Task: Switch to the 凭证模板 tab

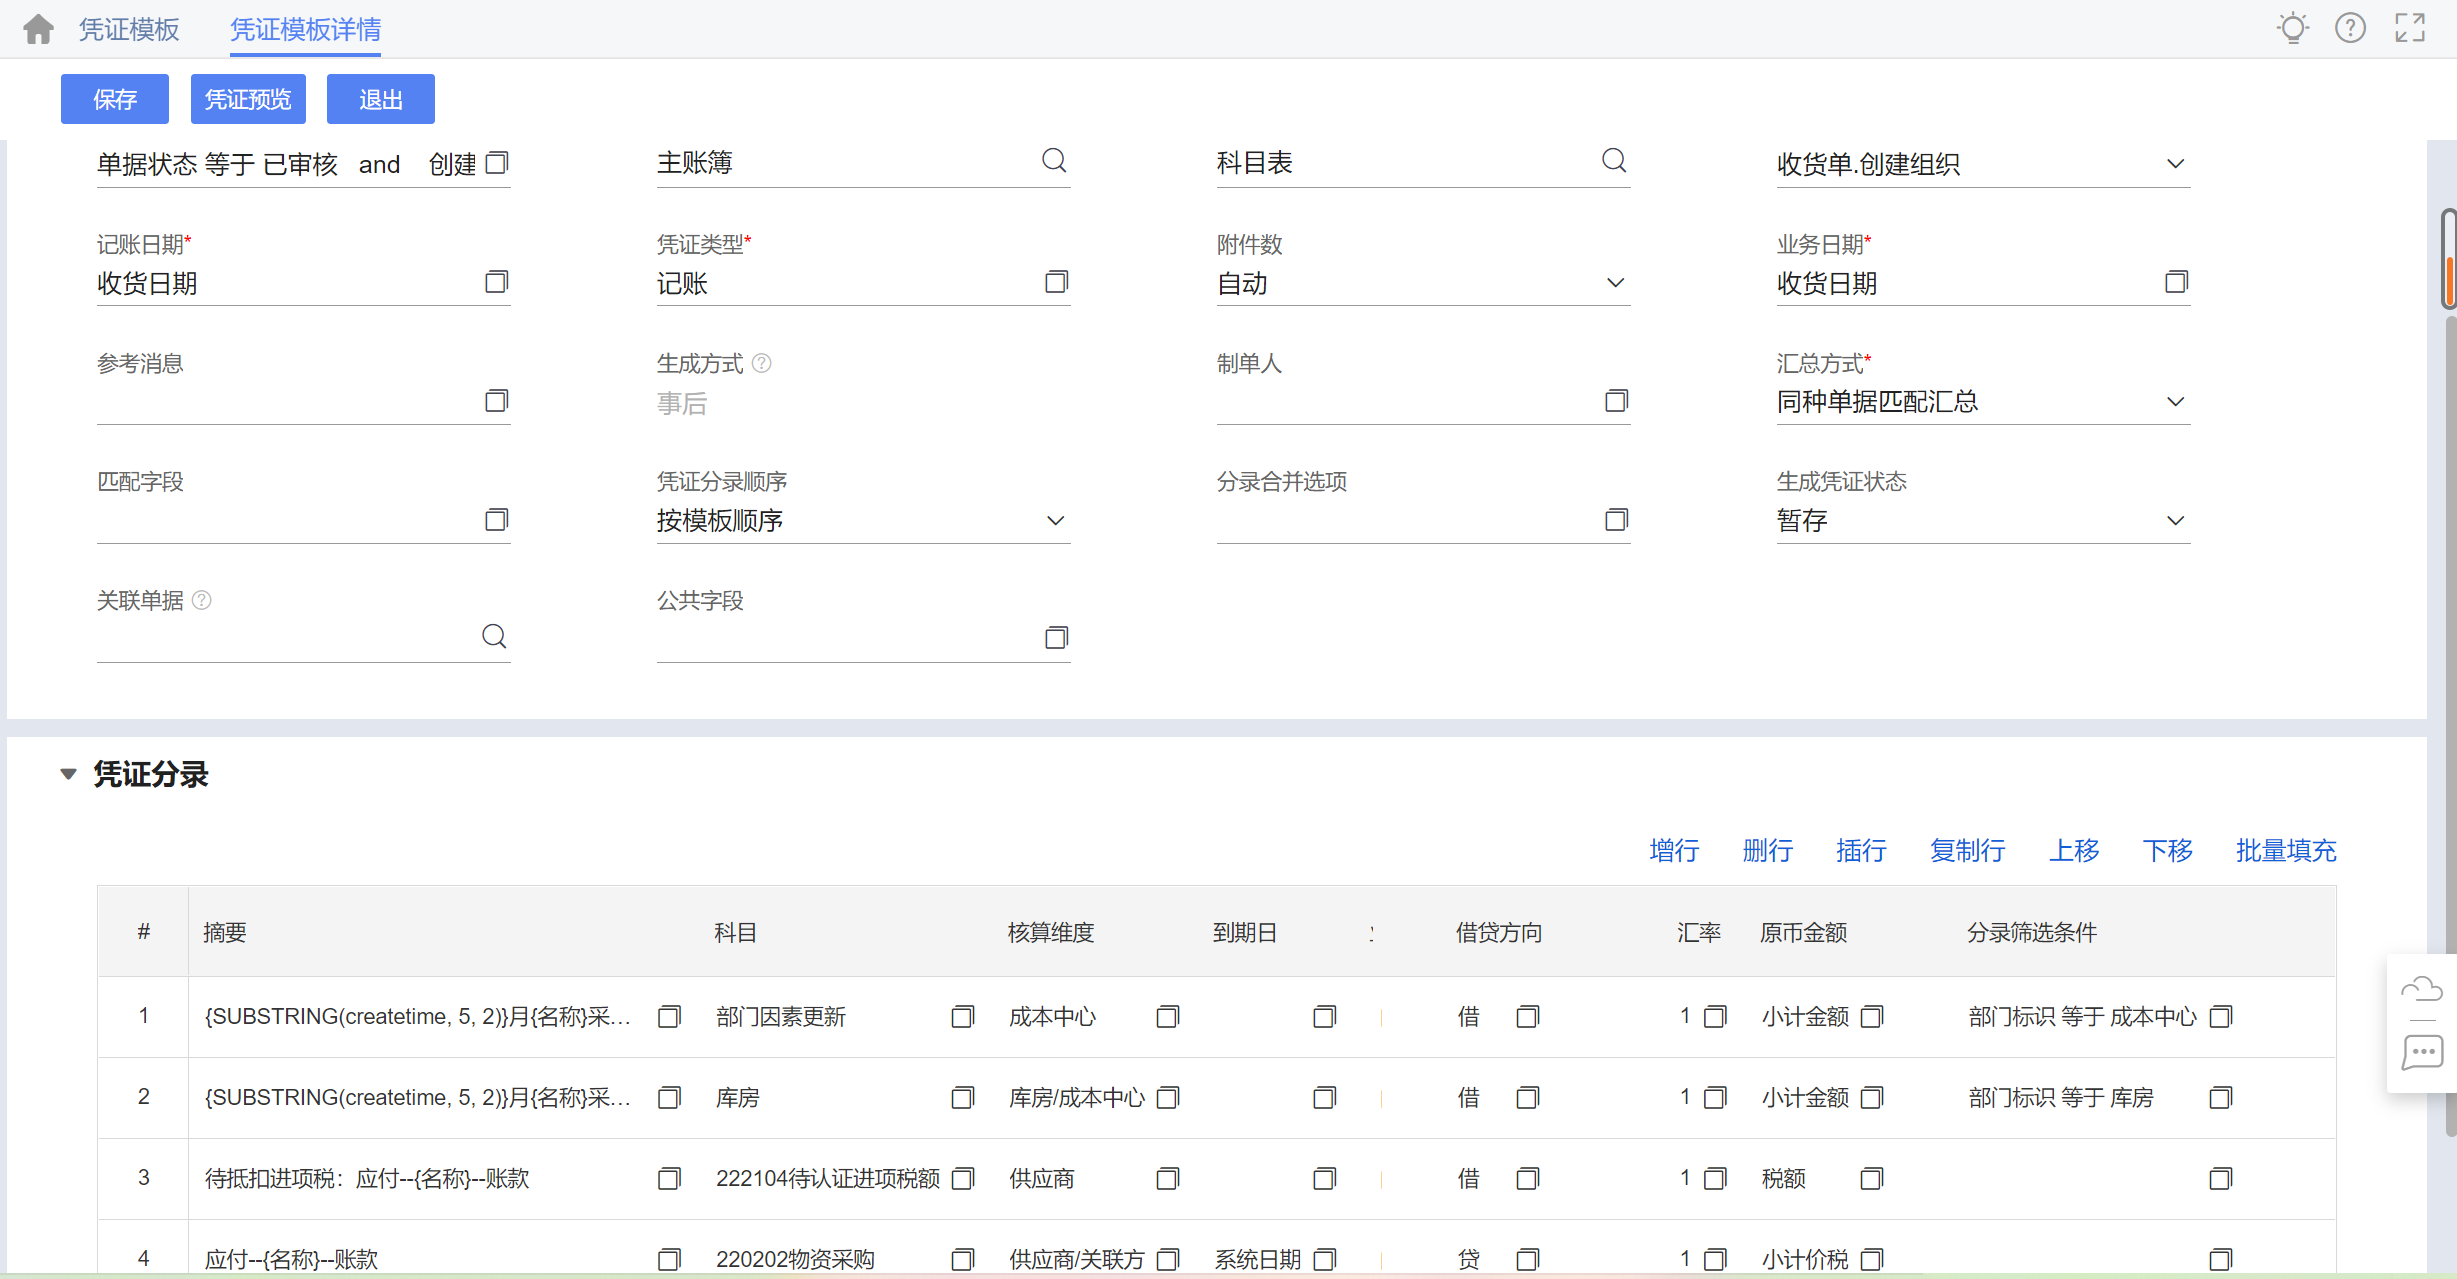Action: (x=129, y=29)
